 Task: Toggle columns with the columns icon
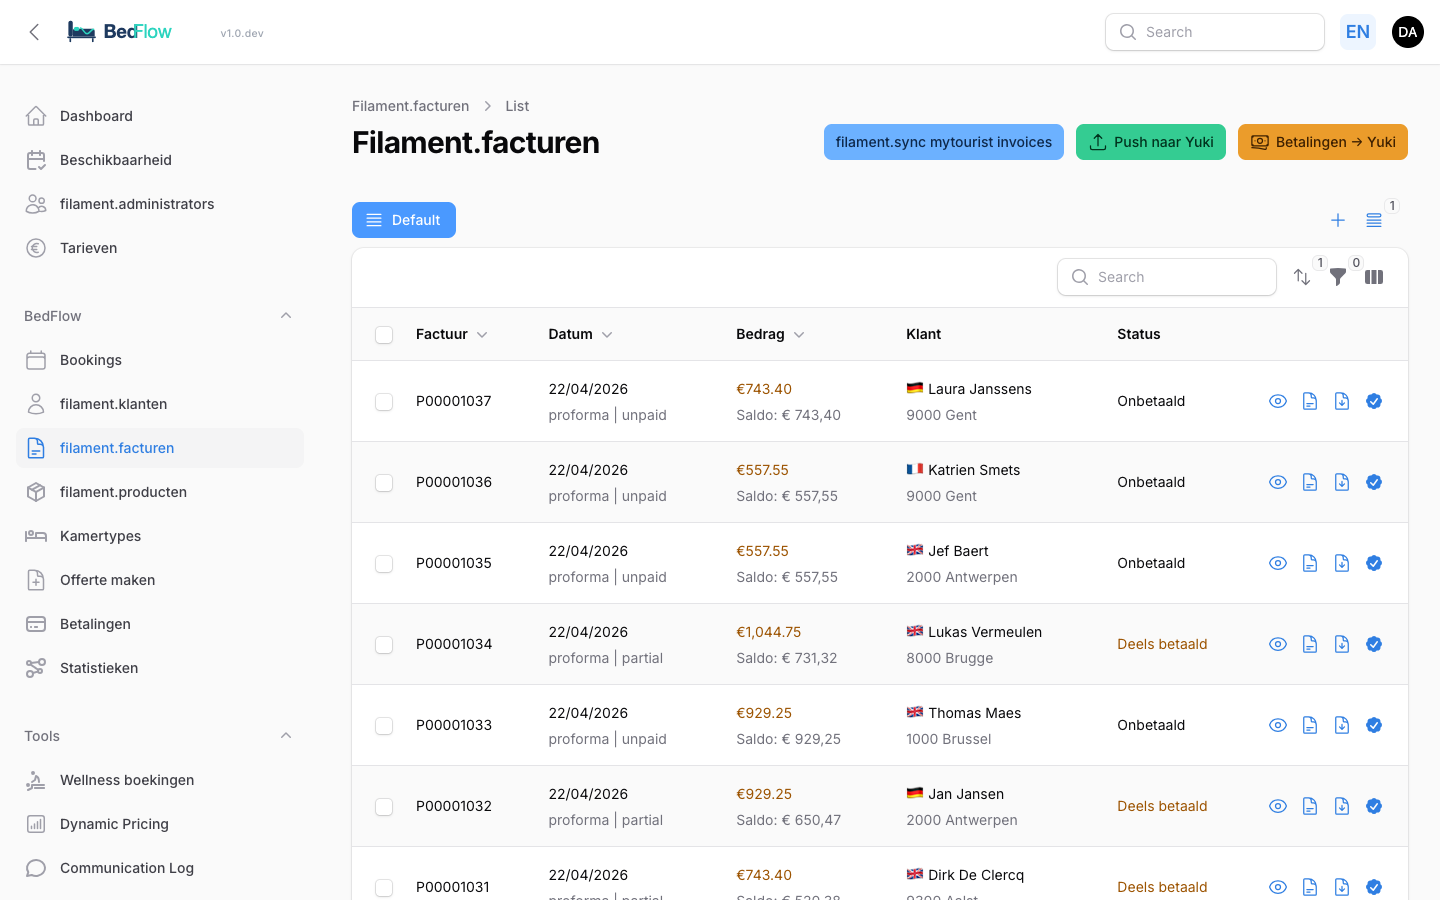point(1374,277)
